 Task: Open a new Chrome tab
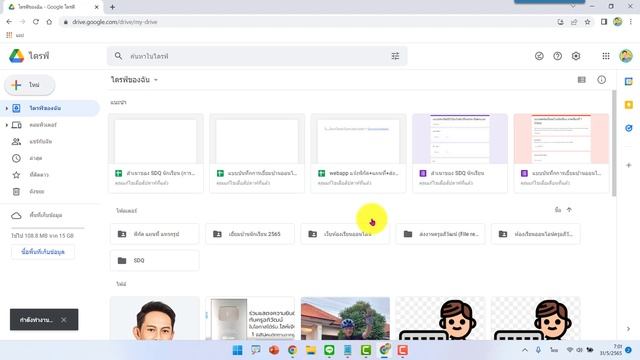112,7
